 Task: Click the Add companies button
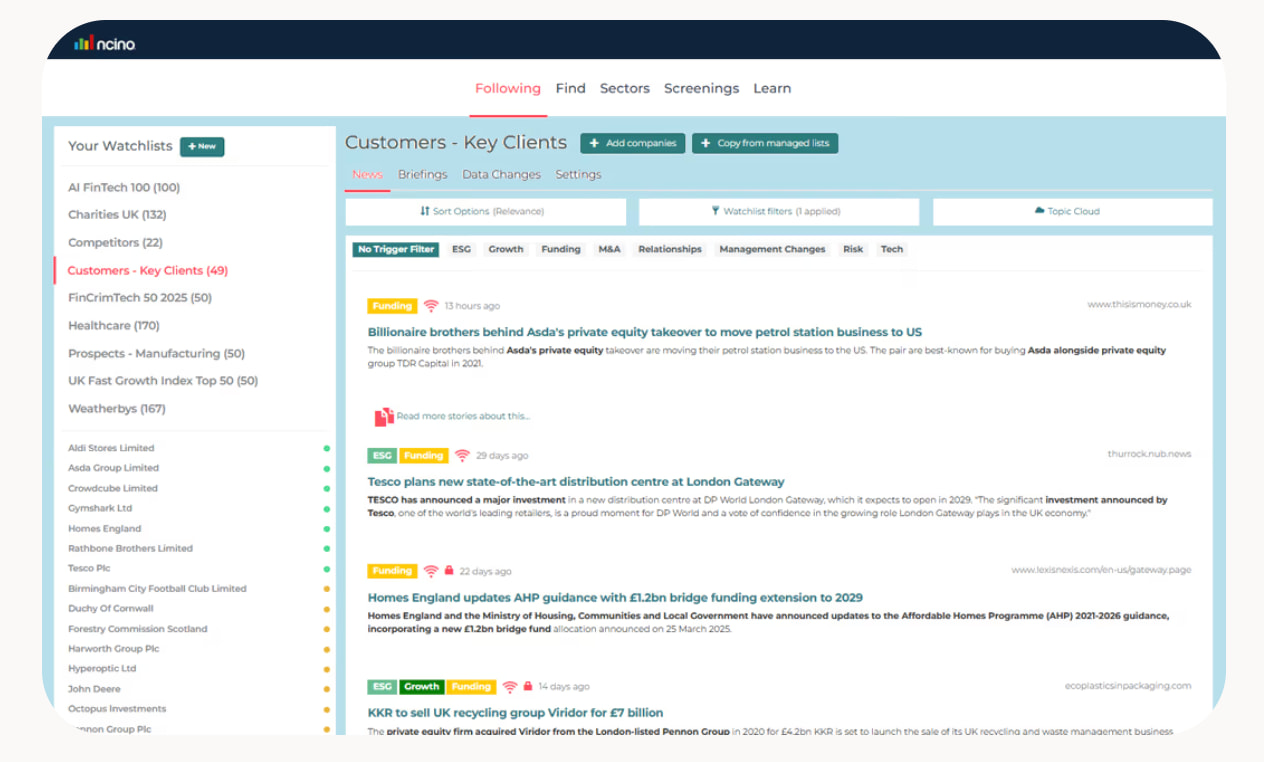click(633, 143)
